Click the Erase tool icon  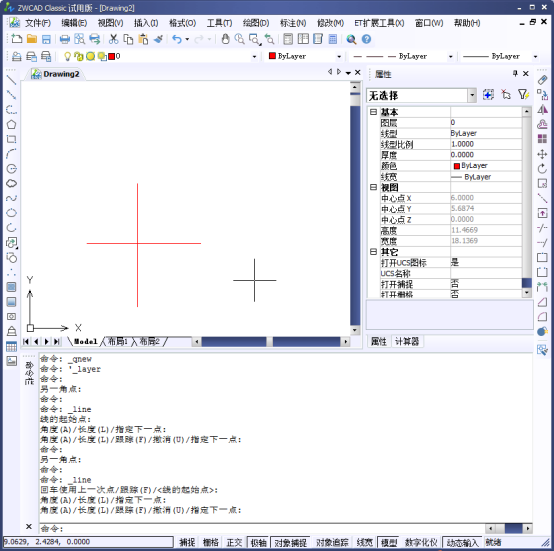[x=542, y=80]
